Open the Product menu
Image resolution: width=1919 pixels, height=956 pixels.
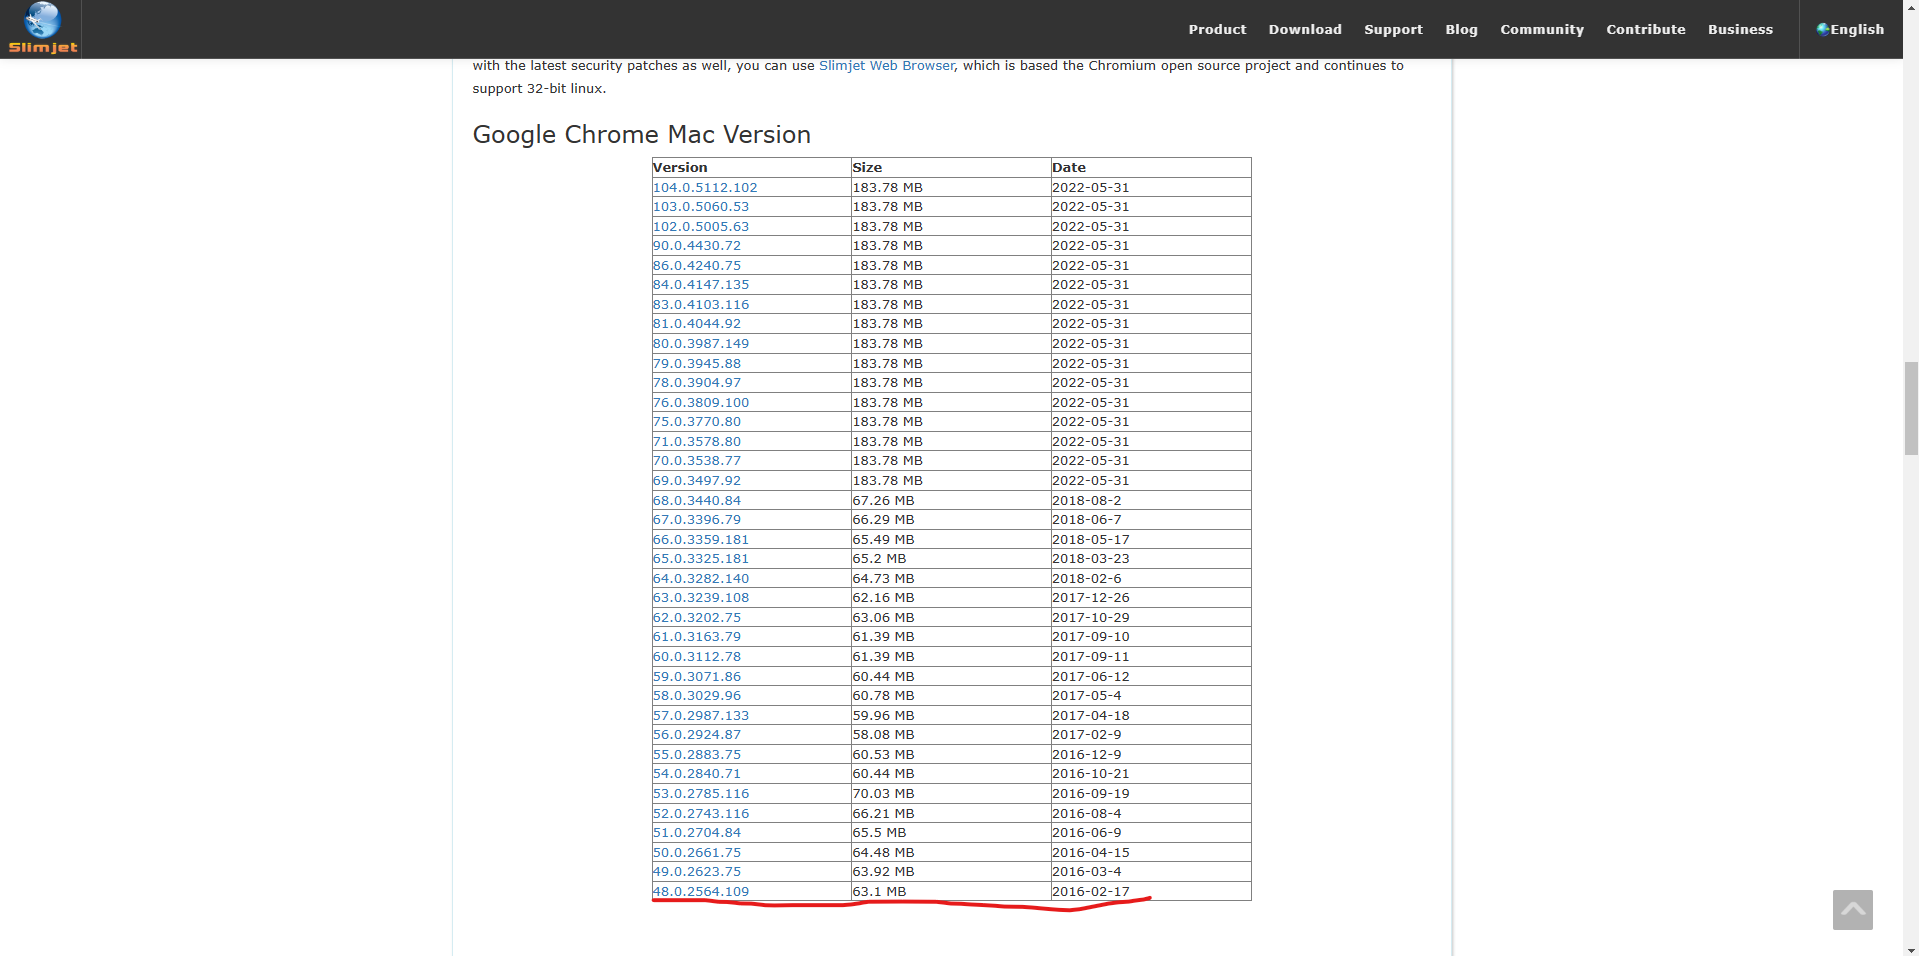(1217, 30)
